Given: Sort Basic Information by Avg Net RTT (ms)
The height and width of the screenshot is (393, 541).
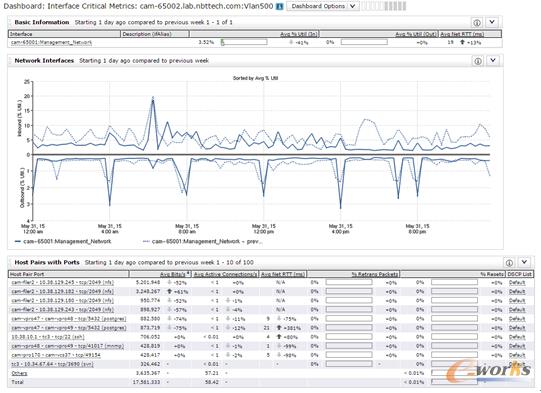Looking at the screenshot, I should [x=462, y=34].
